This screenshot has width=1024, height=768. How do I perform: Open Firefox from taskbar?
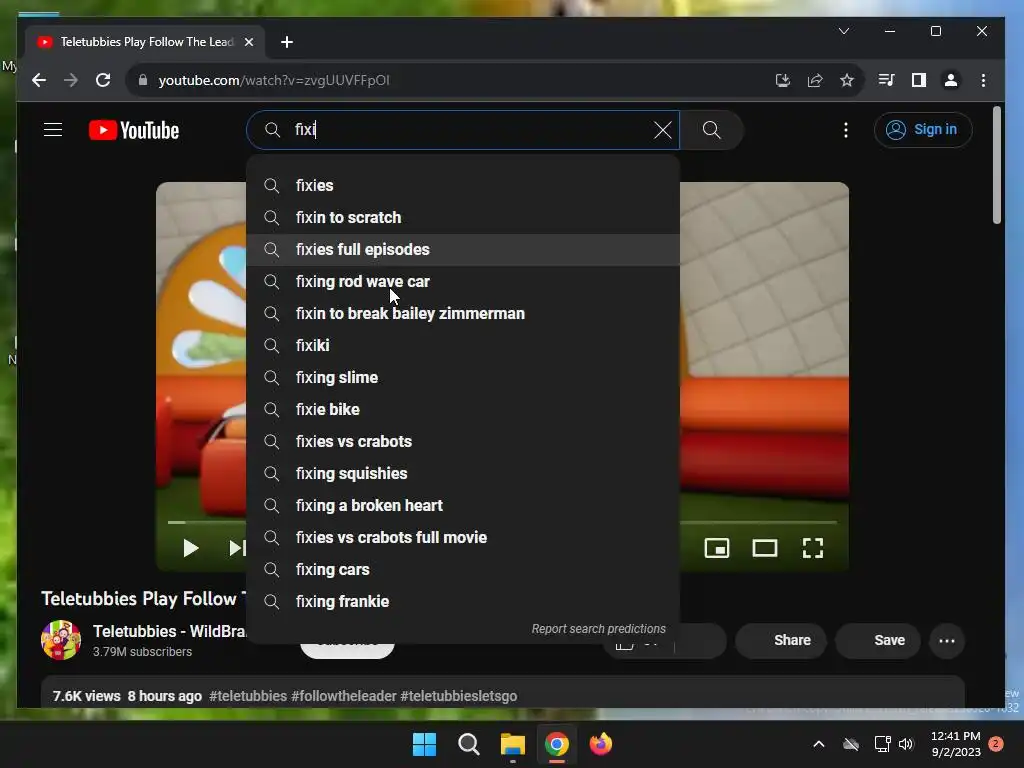[x=601, y=744]
